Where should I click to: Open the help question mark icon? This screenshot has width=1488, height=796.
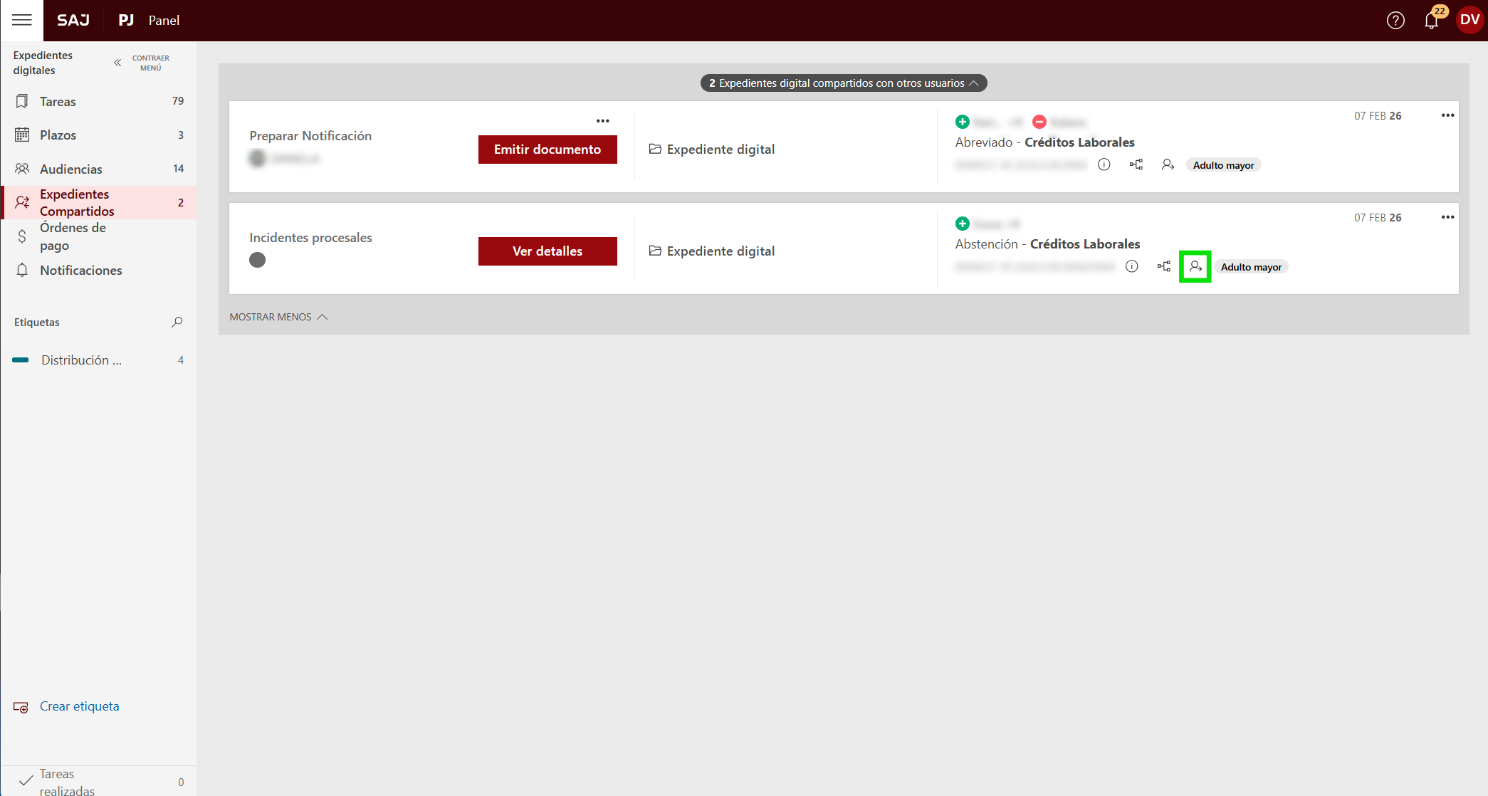pyautogui.click(x=1395, y=20)
